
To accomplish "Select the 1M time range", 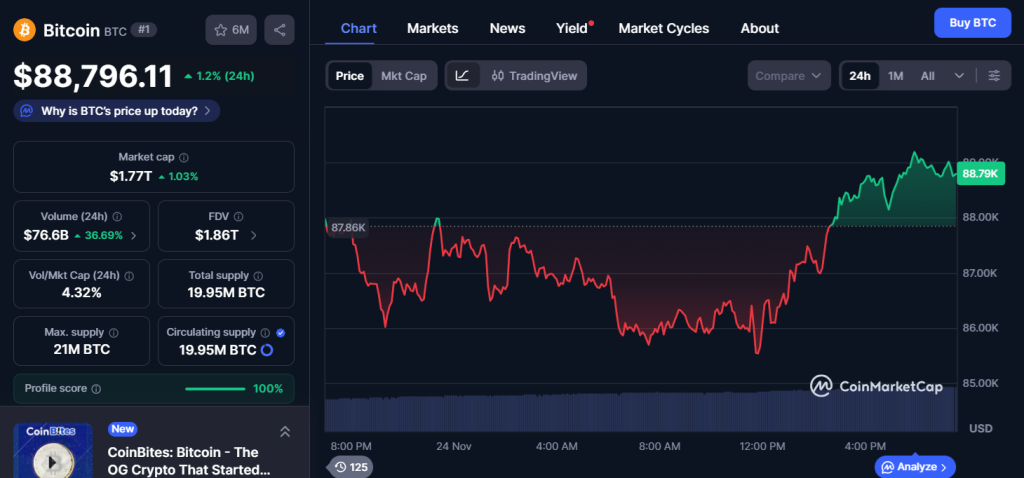I will (x=895, y=76).
